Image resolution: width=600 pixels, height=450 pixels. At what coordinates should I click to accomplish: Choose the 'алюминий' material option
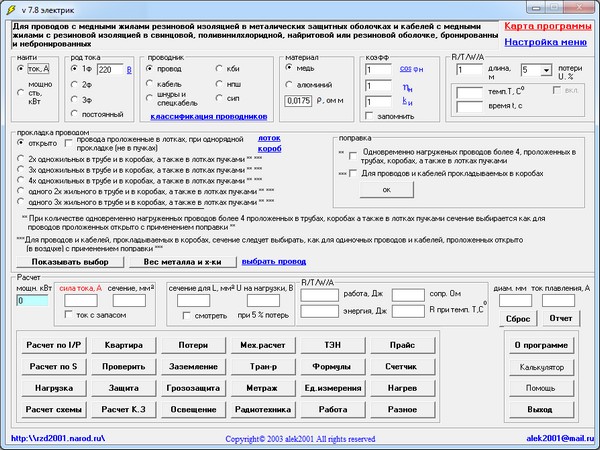(287, 85)
